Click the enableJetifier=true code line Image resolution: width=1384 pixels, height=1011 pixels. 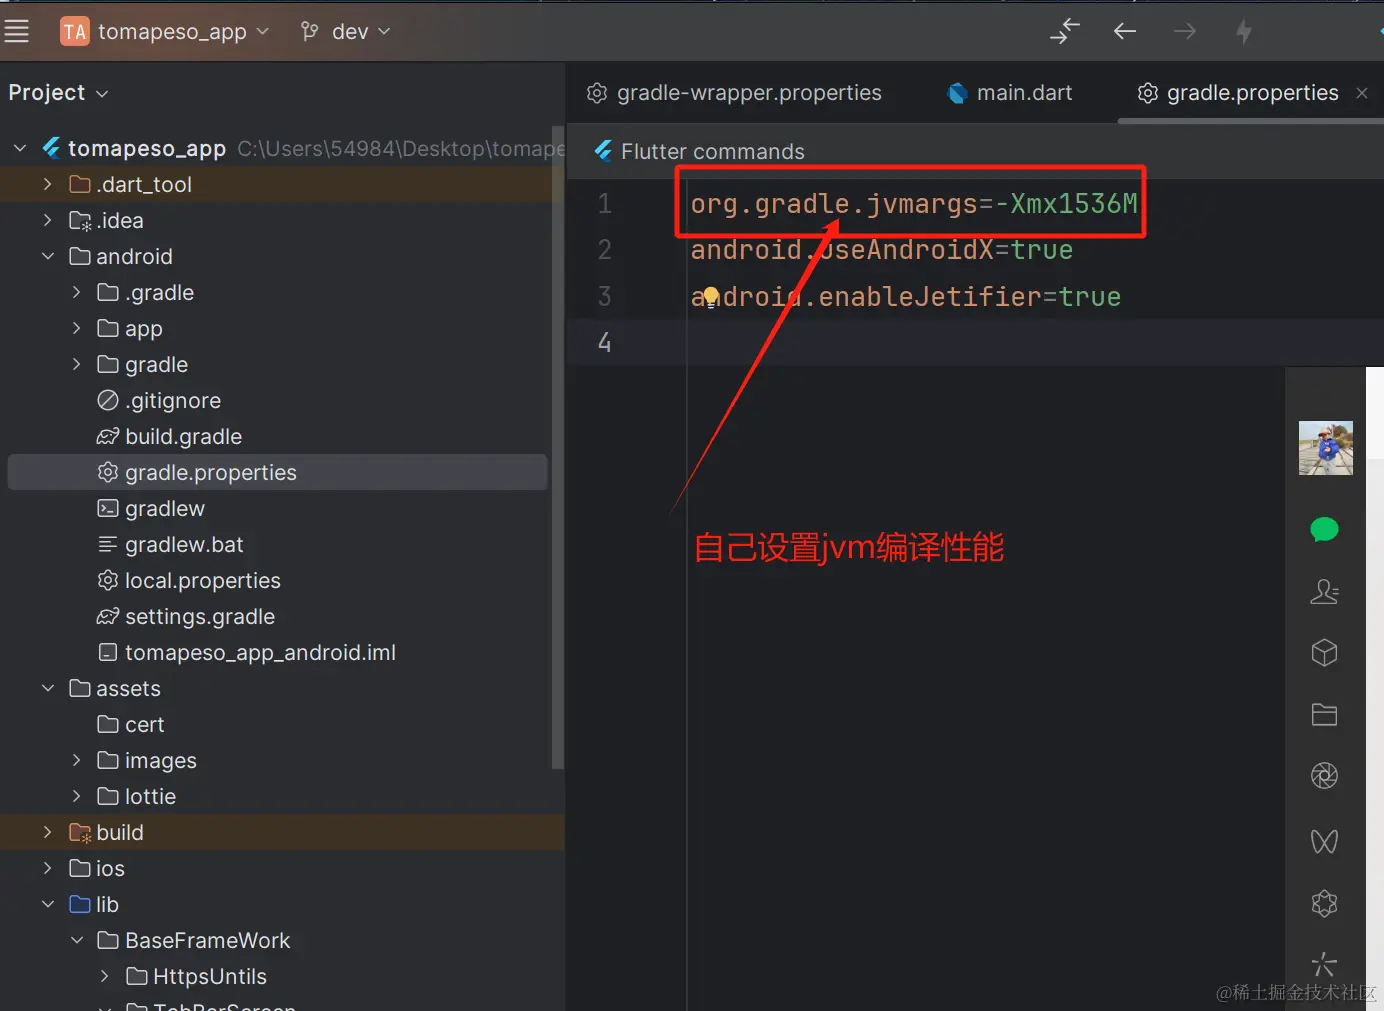click(905, 296)
